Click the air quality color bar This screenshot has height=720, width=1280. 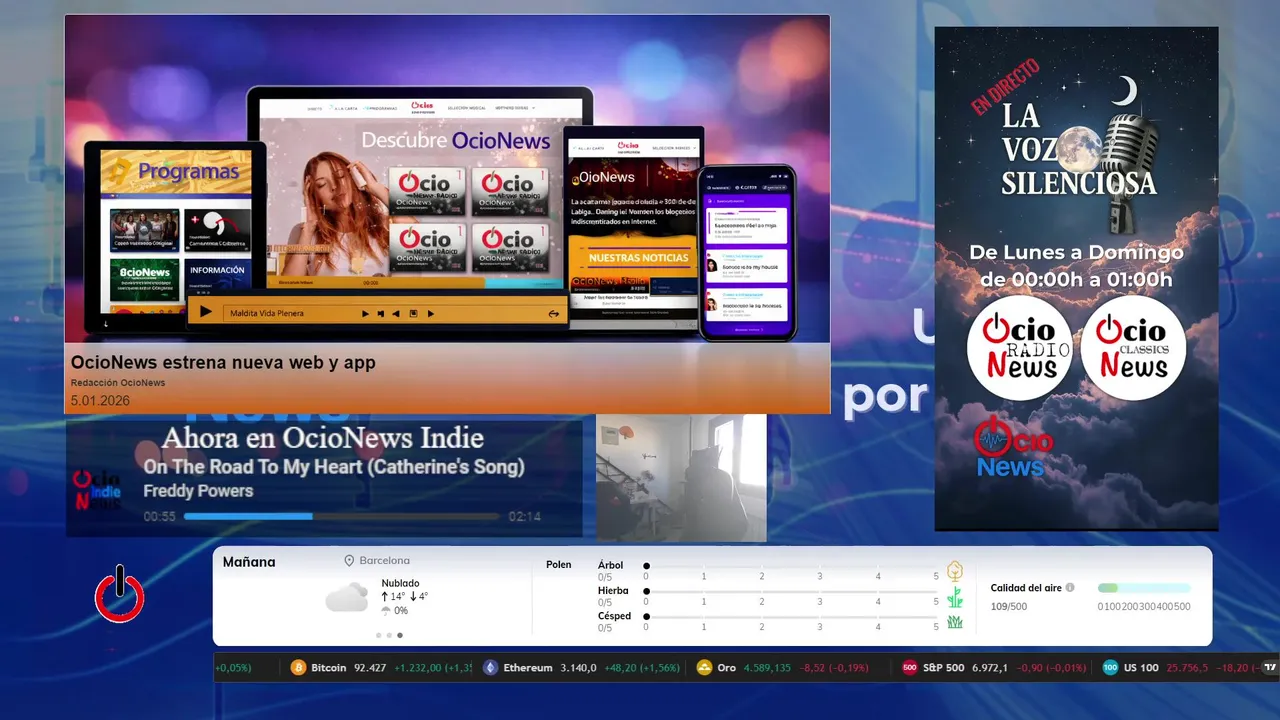coord(1144,588)
